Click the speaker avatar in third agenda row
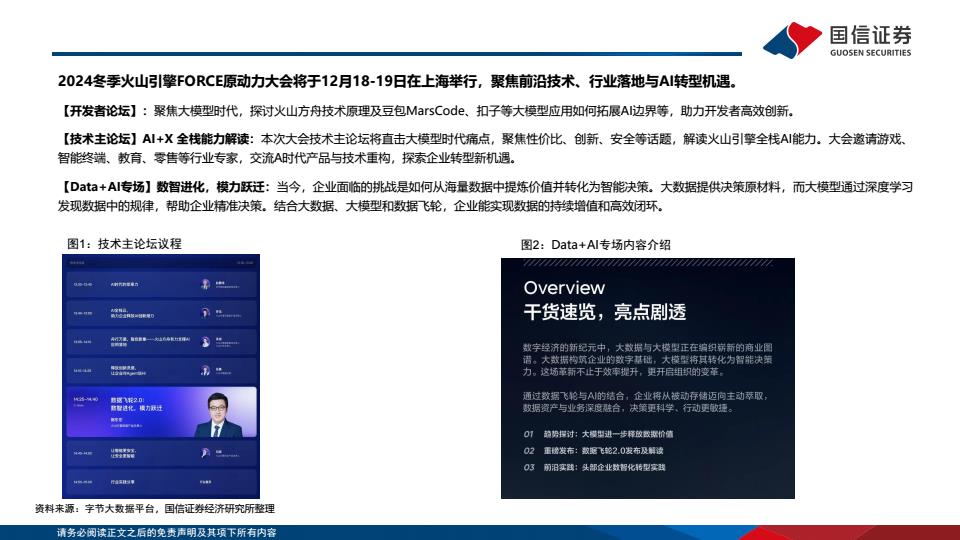This screenshot has width=960, height=540. pyautogui.click(x=206, y=342)
